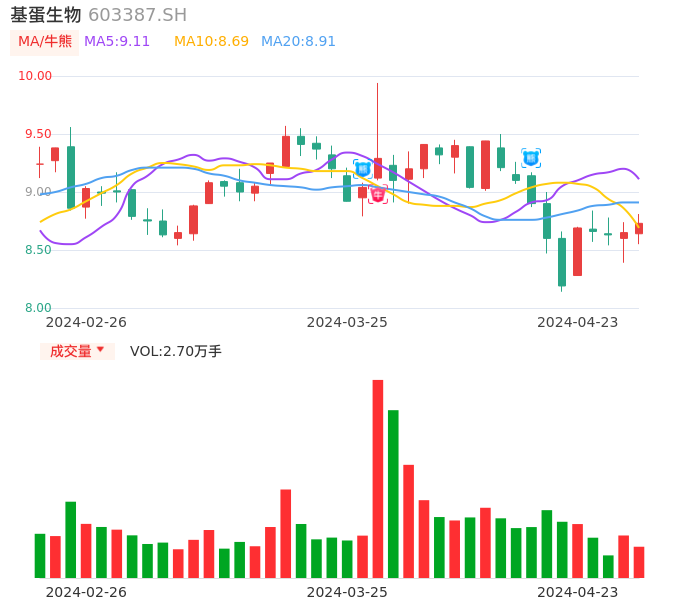
Task: Click the blue bear (熊) marker in mid-April
Action: 531,158
